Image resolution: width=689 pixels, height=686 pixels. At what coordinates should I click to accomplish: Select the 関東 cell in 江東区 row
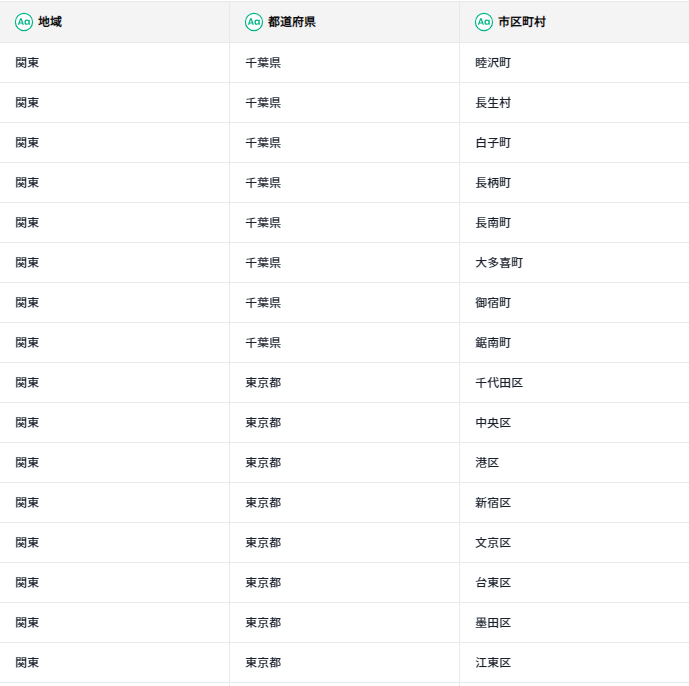point(114,663)
